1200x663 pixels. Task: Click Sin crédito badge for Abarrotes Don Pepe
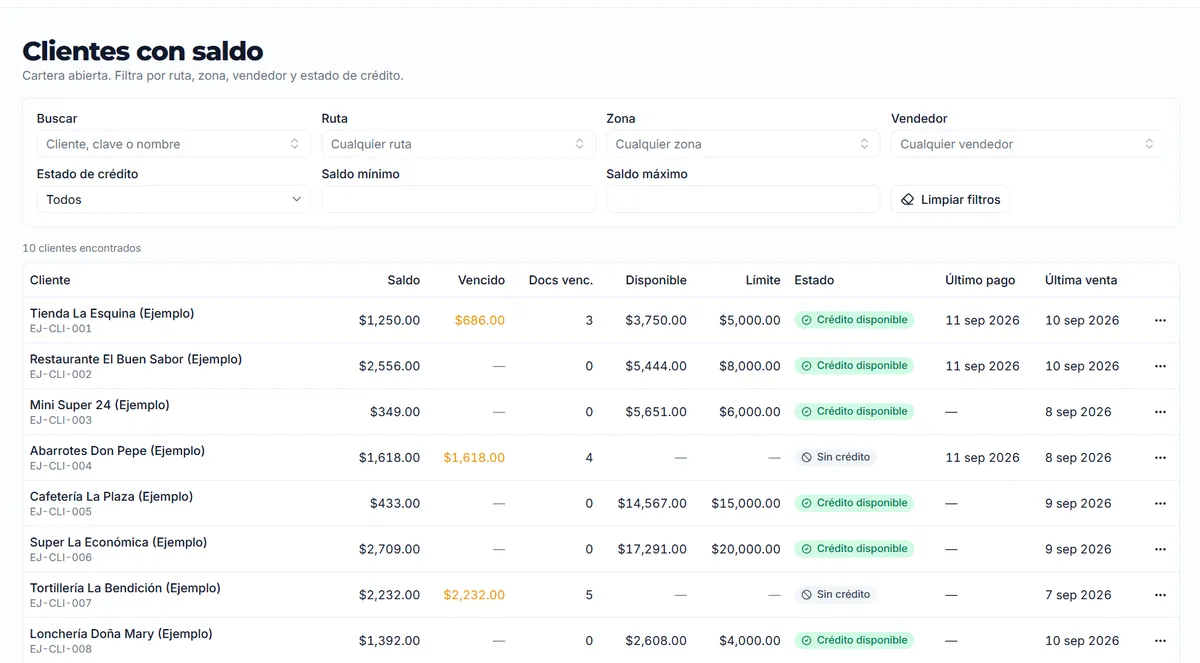click(835, 458)
